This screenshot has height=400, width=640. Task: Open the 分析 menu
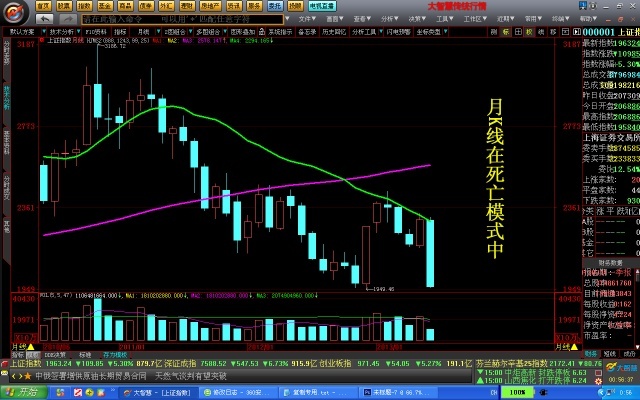point(389,19)
